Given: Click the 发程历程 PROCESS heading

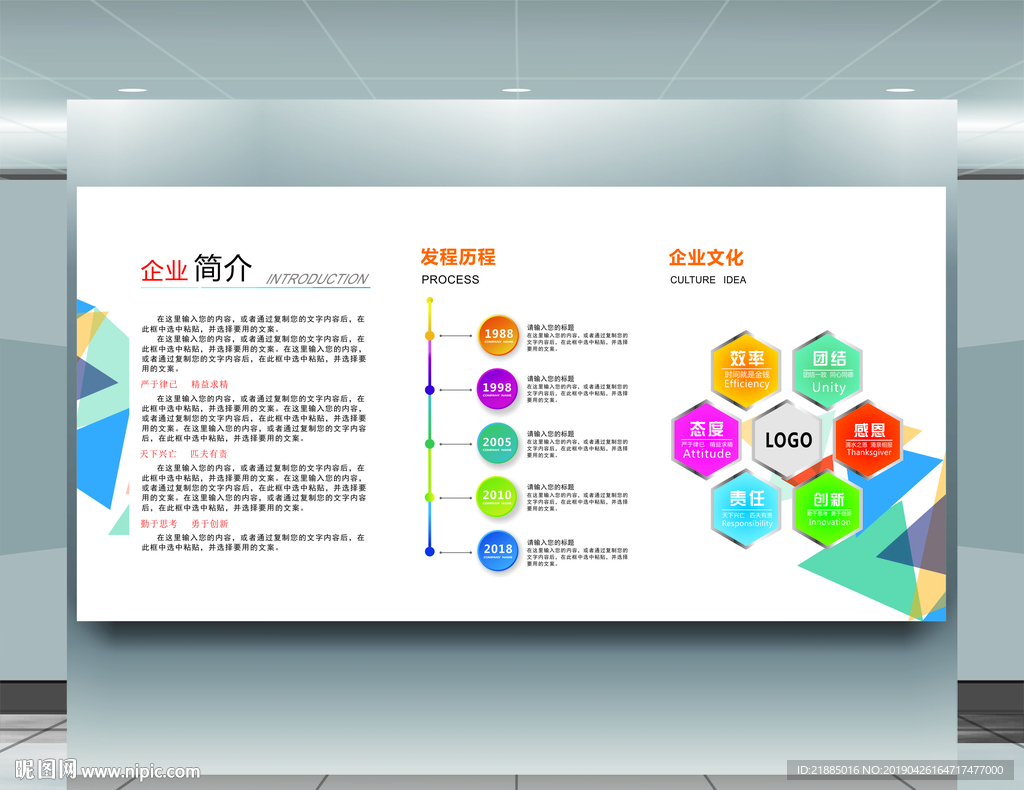Looking at the screenshot, I should (x=458, y=258).
